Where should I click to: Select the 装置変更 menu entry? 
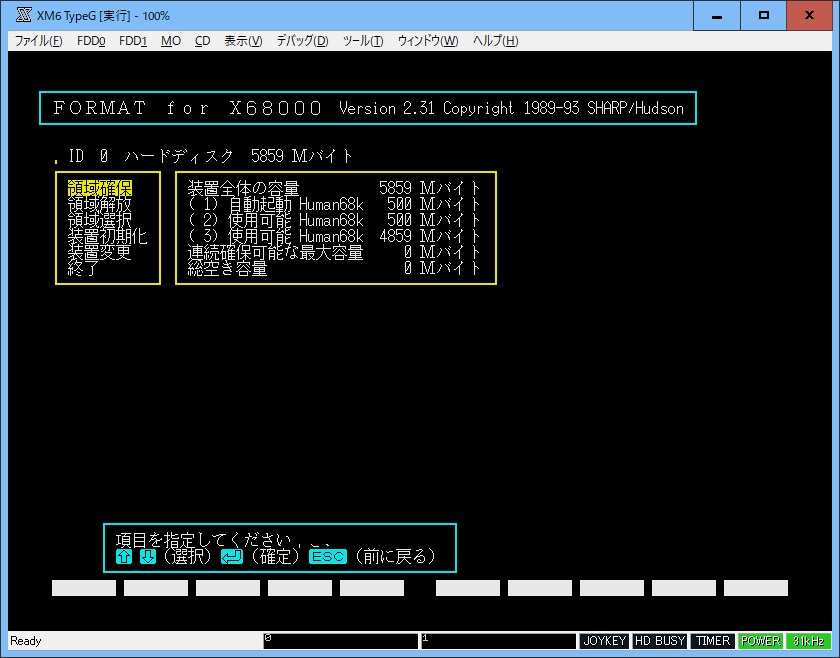[100, 252]
